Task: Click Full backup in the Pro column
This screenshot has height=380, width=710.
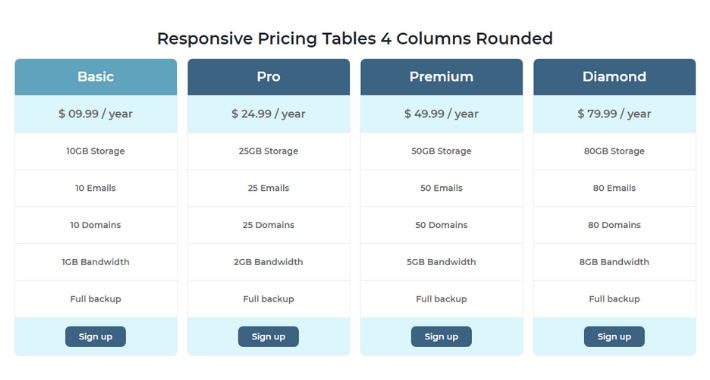Action: coord(269,299)
